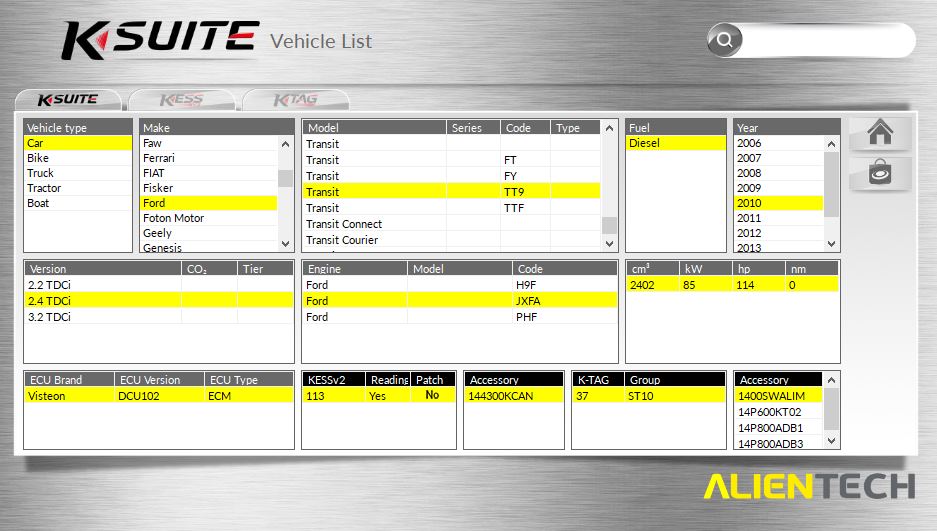The height and width of the screenshot is (531, 937).
Task: Switch to the KTAG tab
Action: tap(295, 100)
